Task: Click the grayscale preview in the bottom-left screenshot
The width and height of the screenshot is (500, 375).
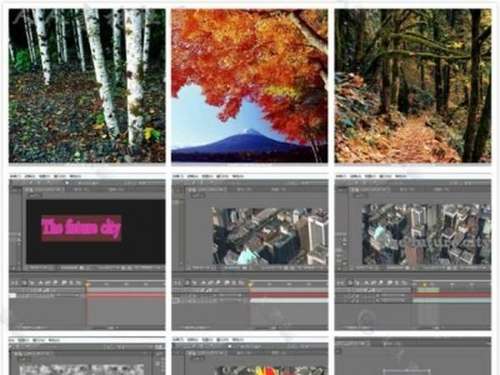Action: click(81, 370)
